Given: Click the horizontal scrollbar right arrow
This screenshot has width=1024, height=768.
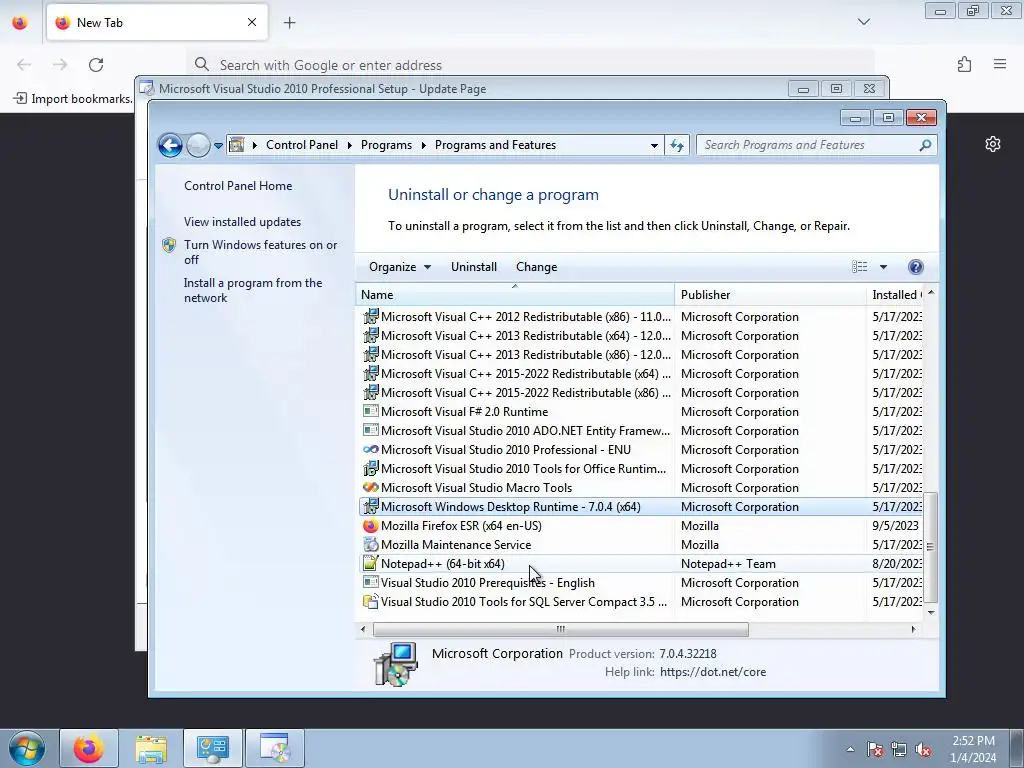Looking at the screenshot, I should coord(913,629).
